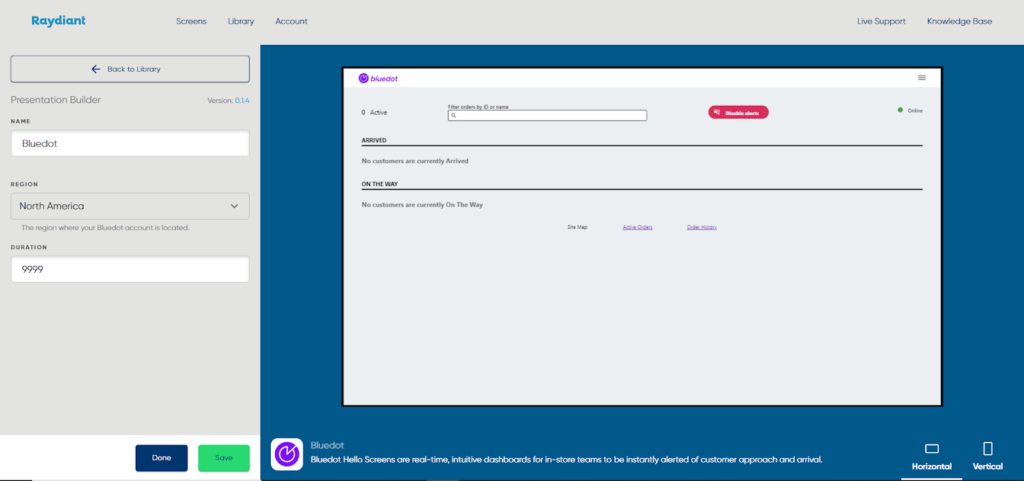Open the Active Orders link
This screenshot has height=481, width=1024.
click(x=637, y=227)
